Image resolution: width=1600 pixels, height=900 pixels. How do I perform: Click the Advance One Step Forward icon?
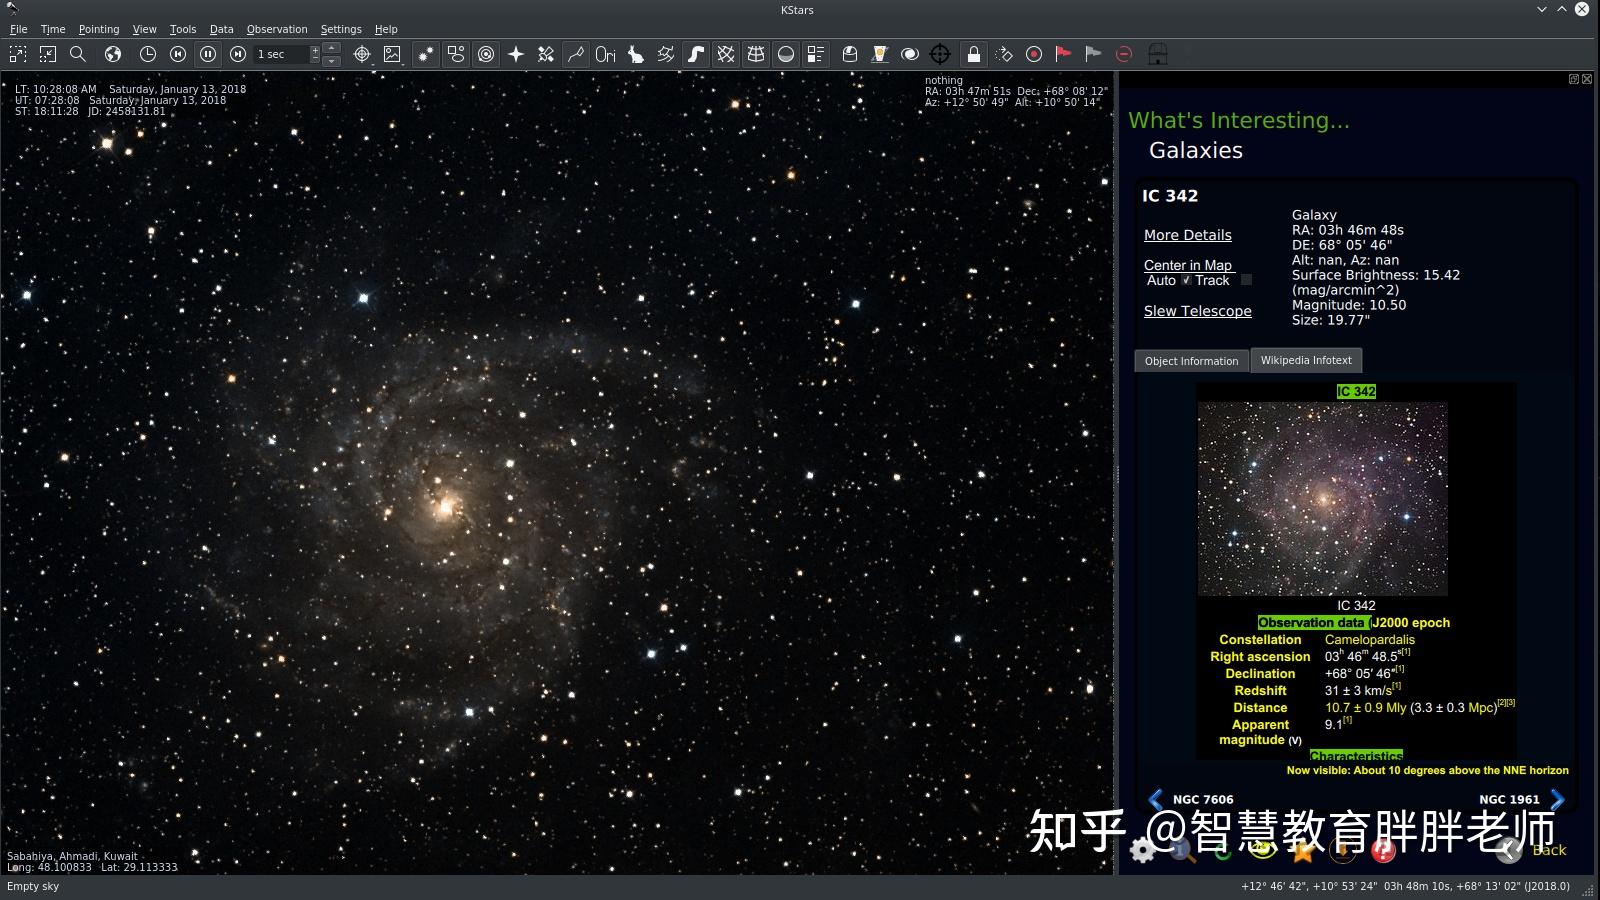239,54
